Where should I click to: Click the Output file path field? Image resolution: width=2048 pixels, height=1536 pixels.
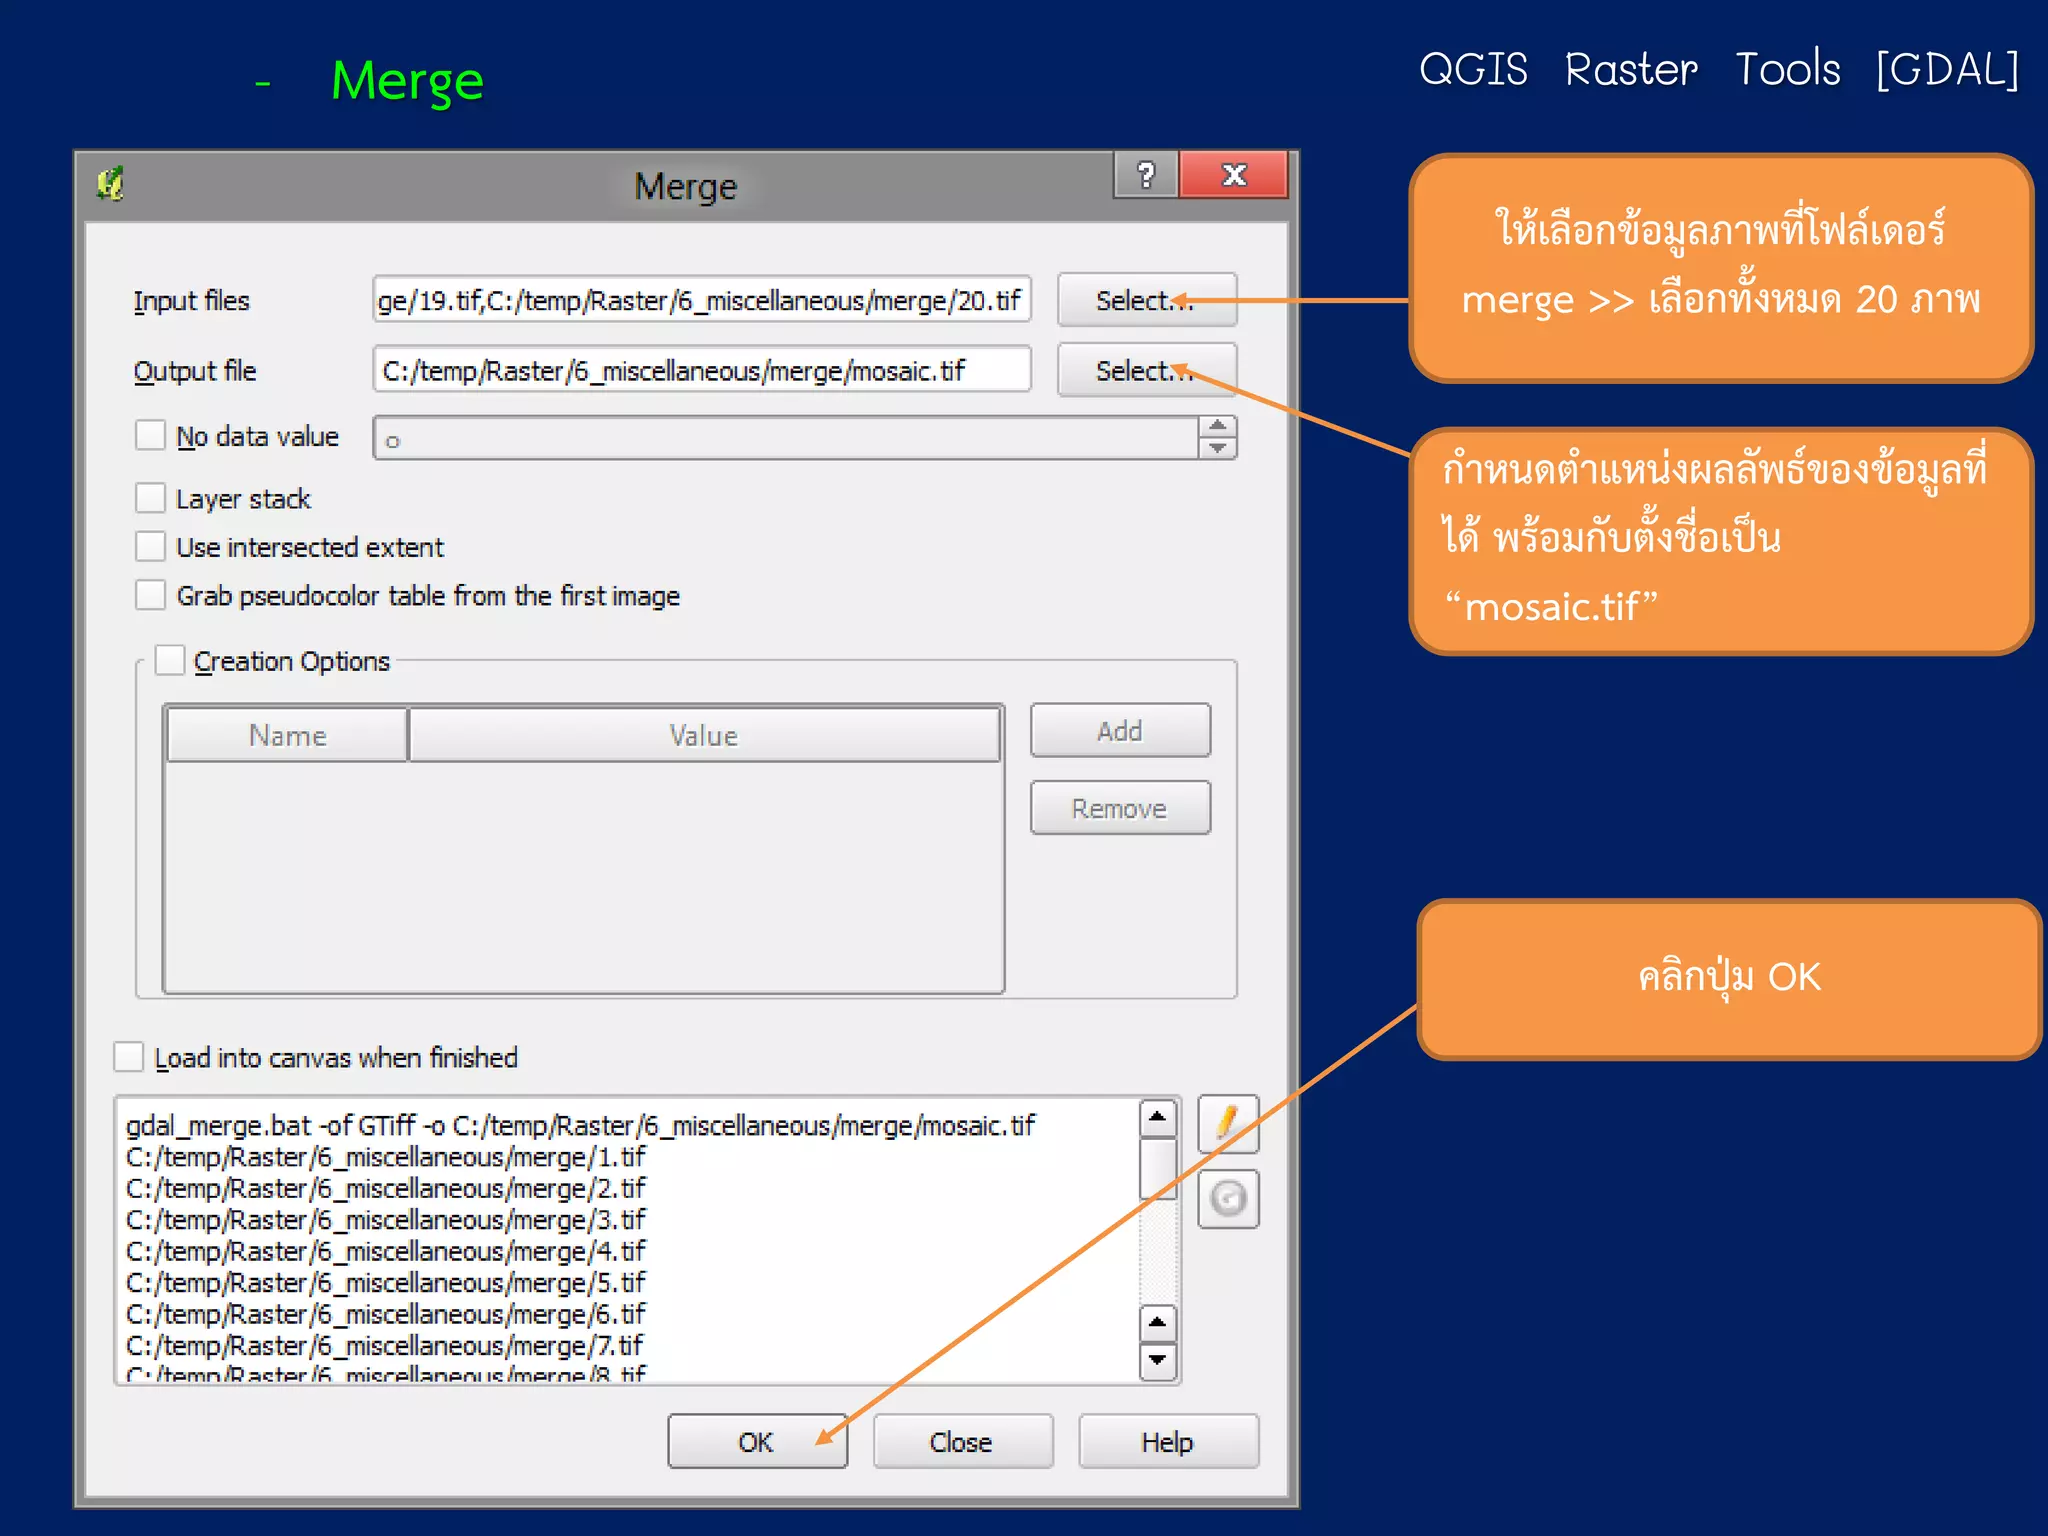(x=702, y=370)
